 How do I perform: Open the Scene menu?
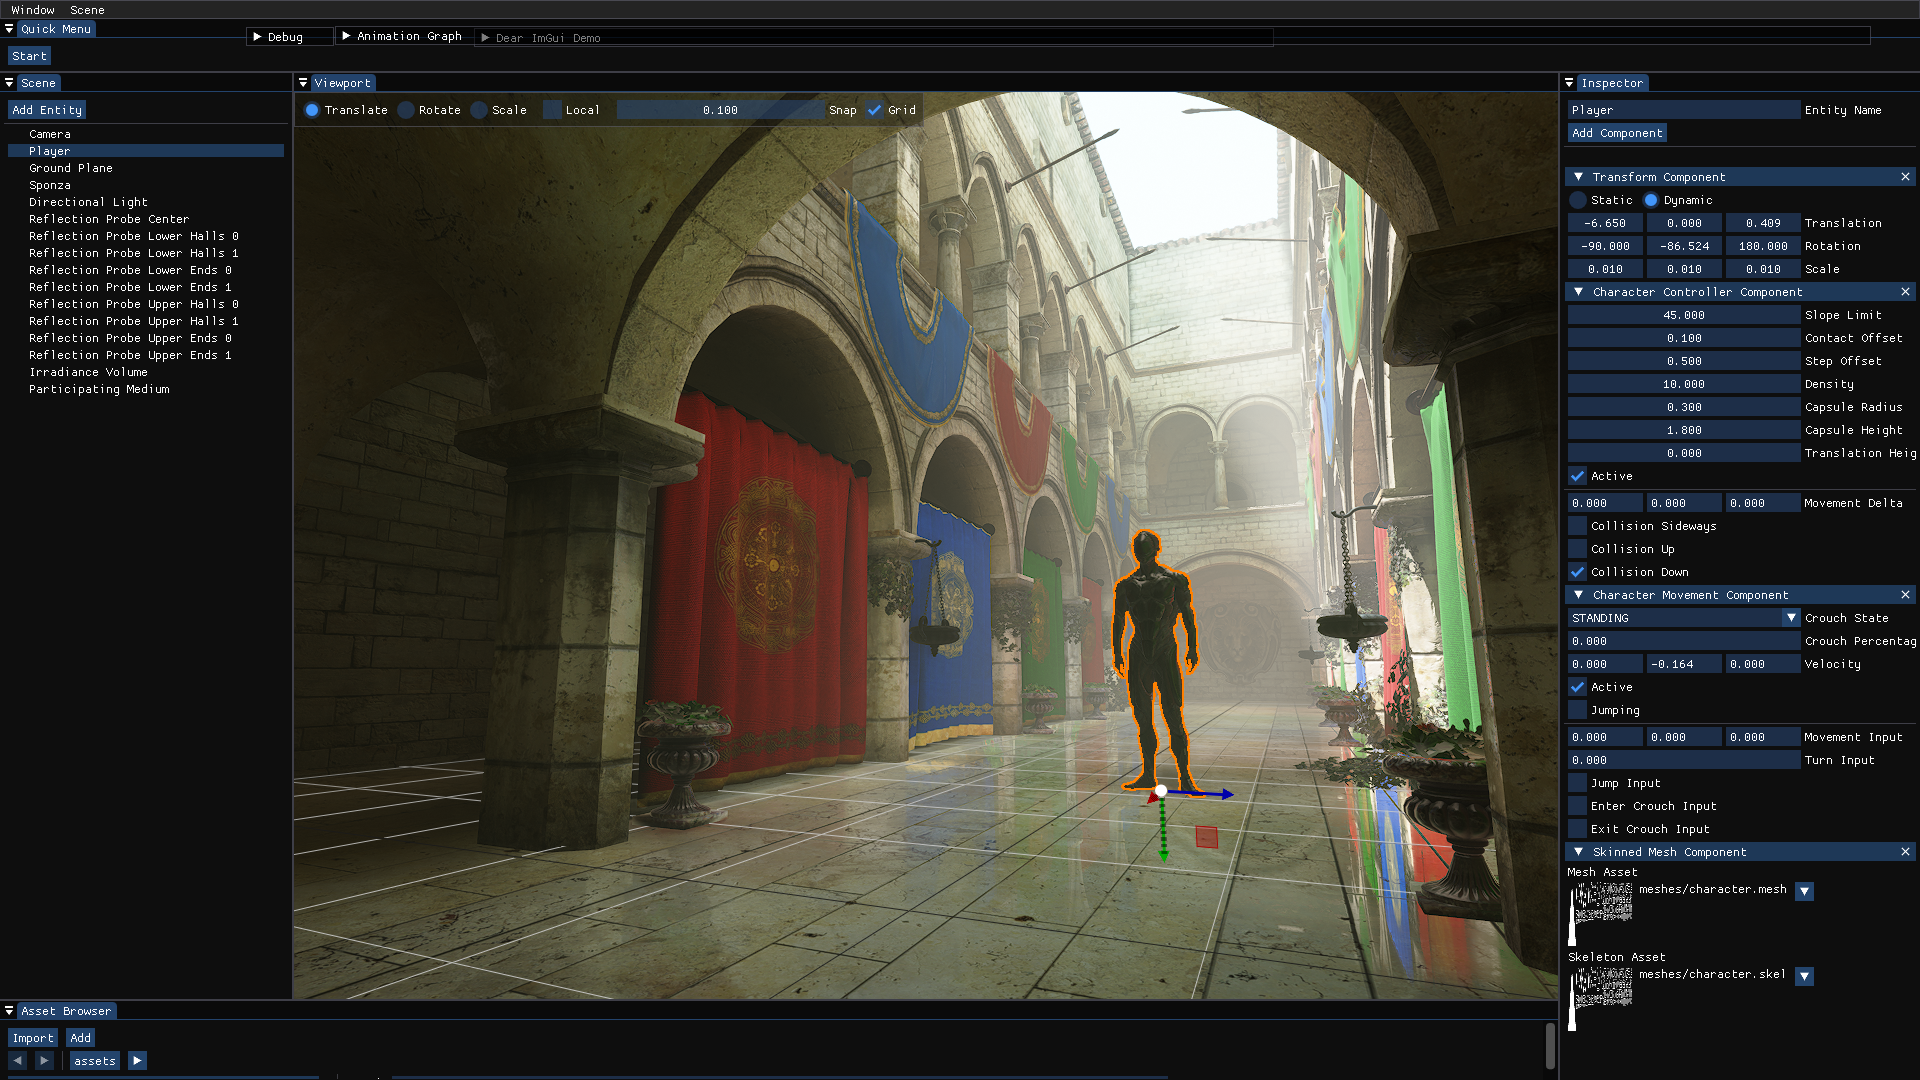(x=87, y=9)
